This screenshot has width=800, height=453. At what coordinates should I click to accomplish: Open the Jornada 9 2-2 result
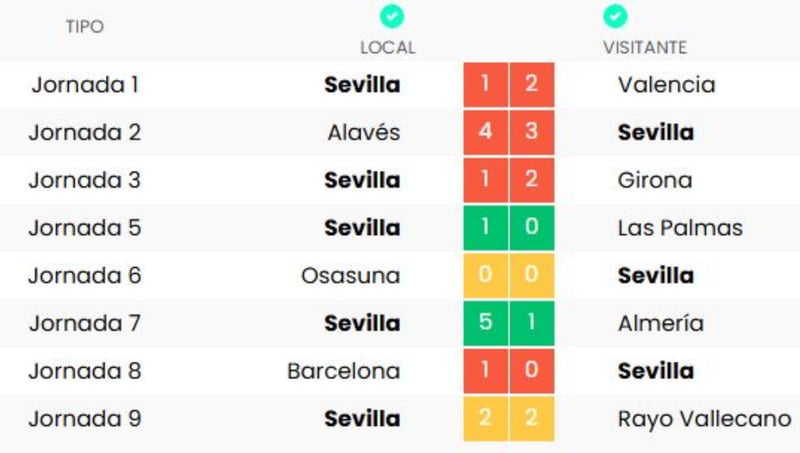[x=508, y=419]
